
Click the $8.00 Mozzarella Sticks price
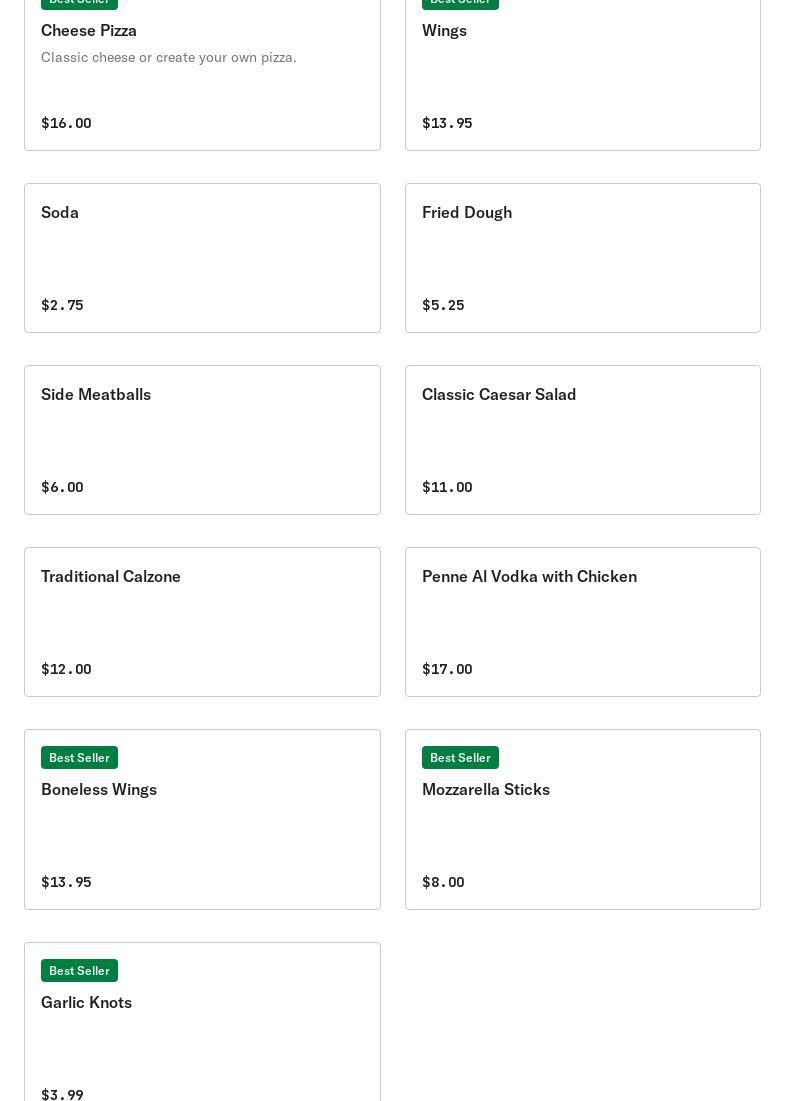(443, 883)
